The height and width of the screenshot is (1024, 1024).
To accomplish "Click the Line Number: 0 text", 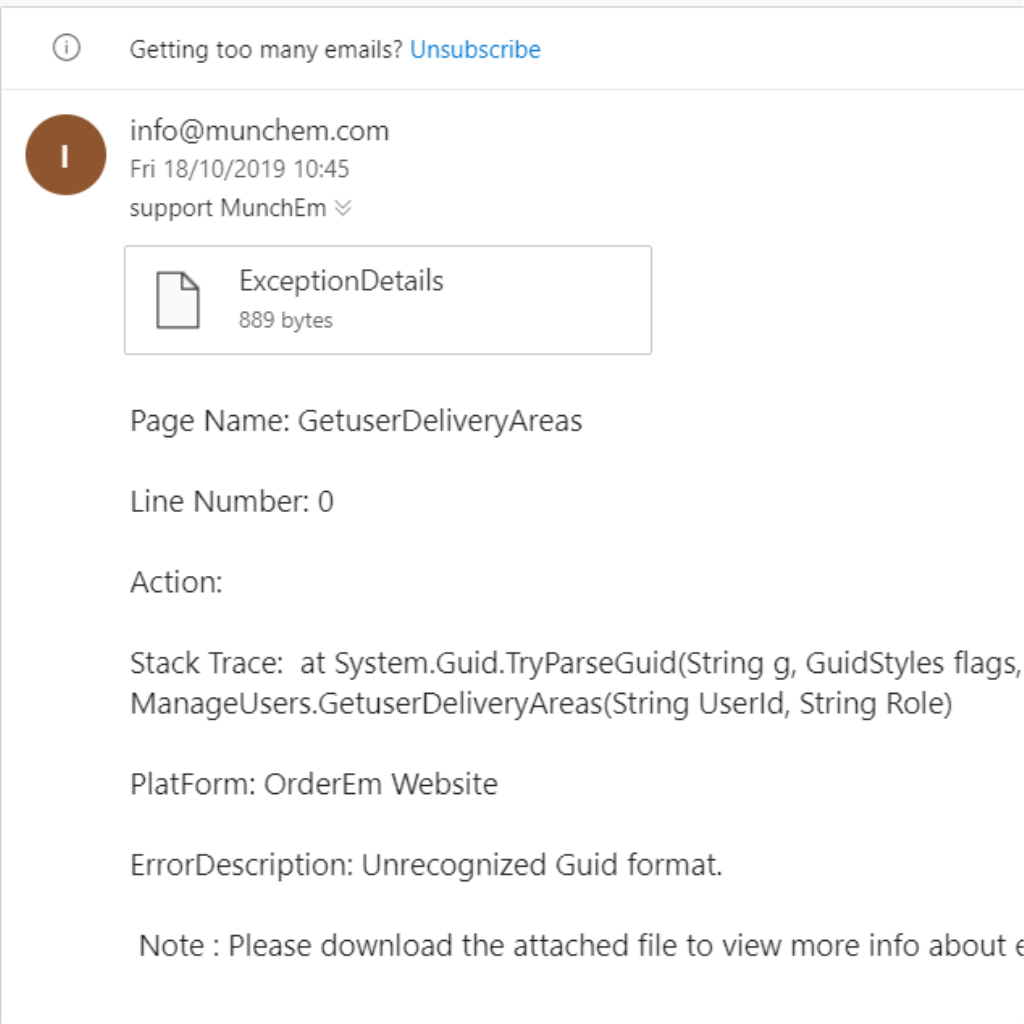I will pos(231,501).
